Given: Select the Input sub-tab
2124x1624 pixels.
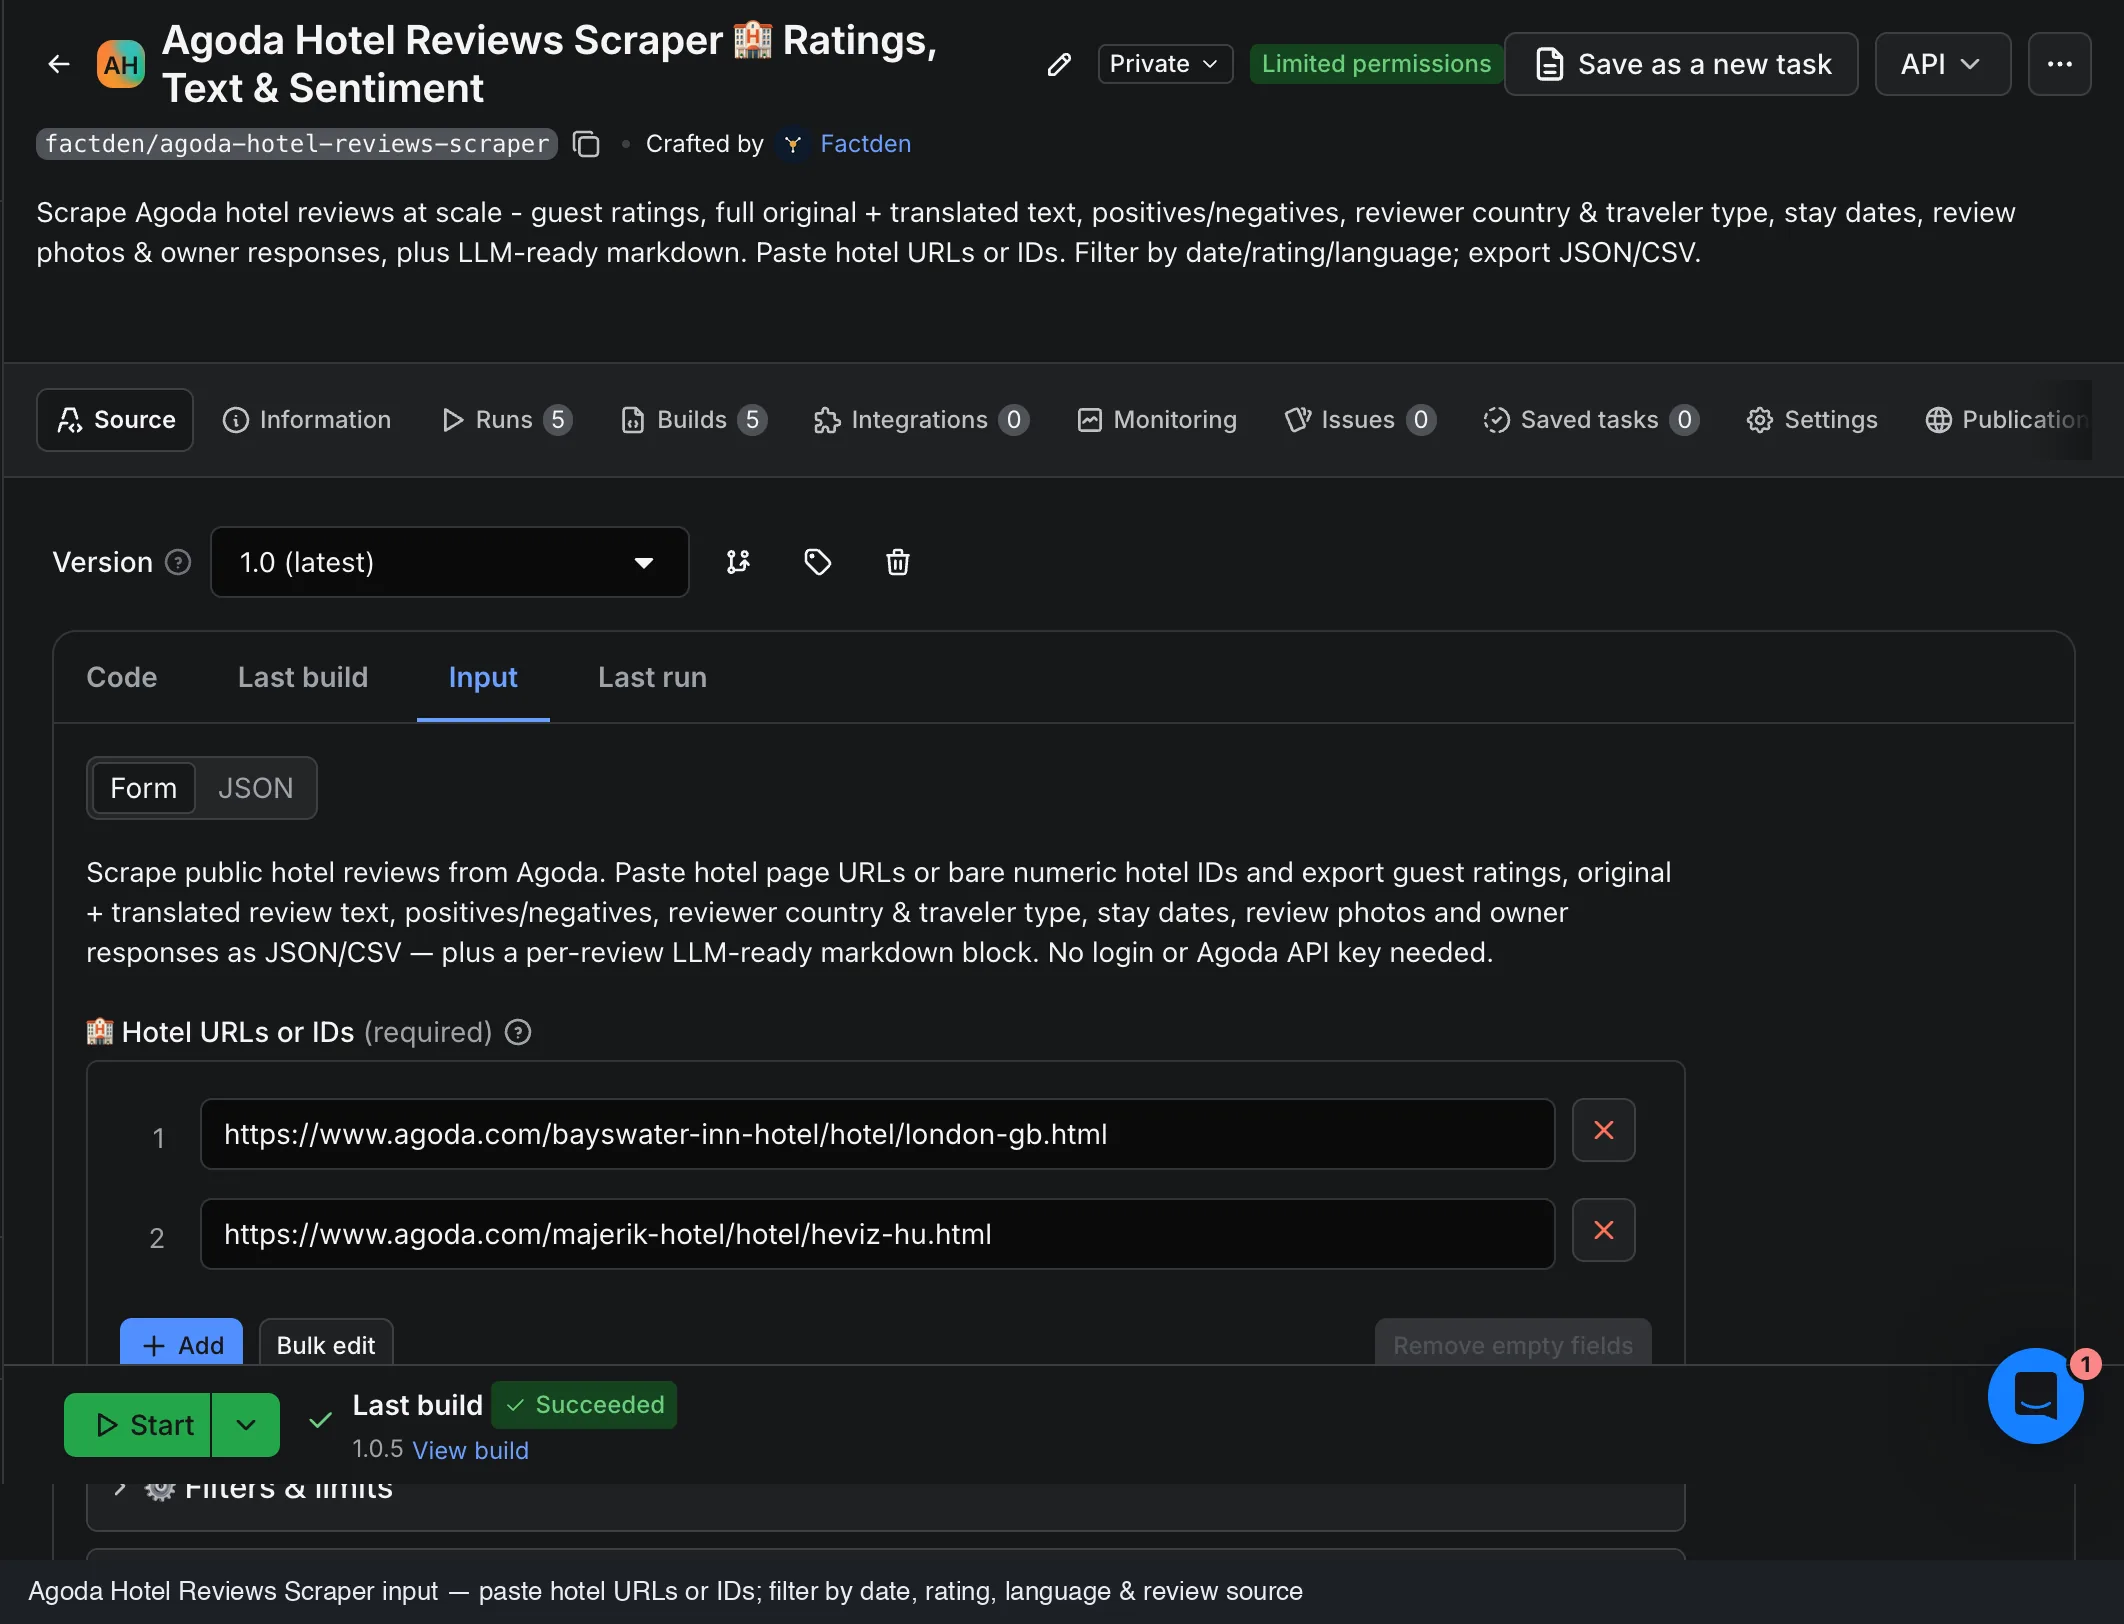Looking at the screenshot, I should (x=483, y=678).
